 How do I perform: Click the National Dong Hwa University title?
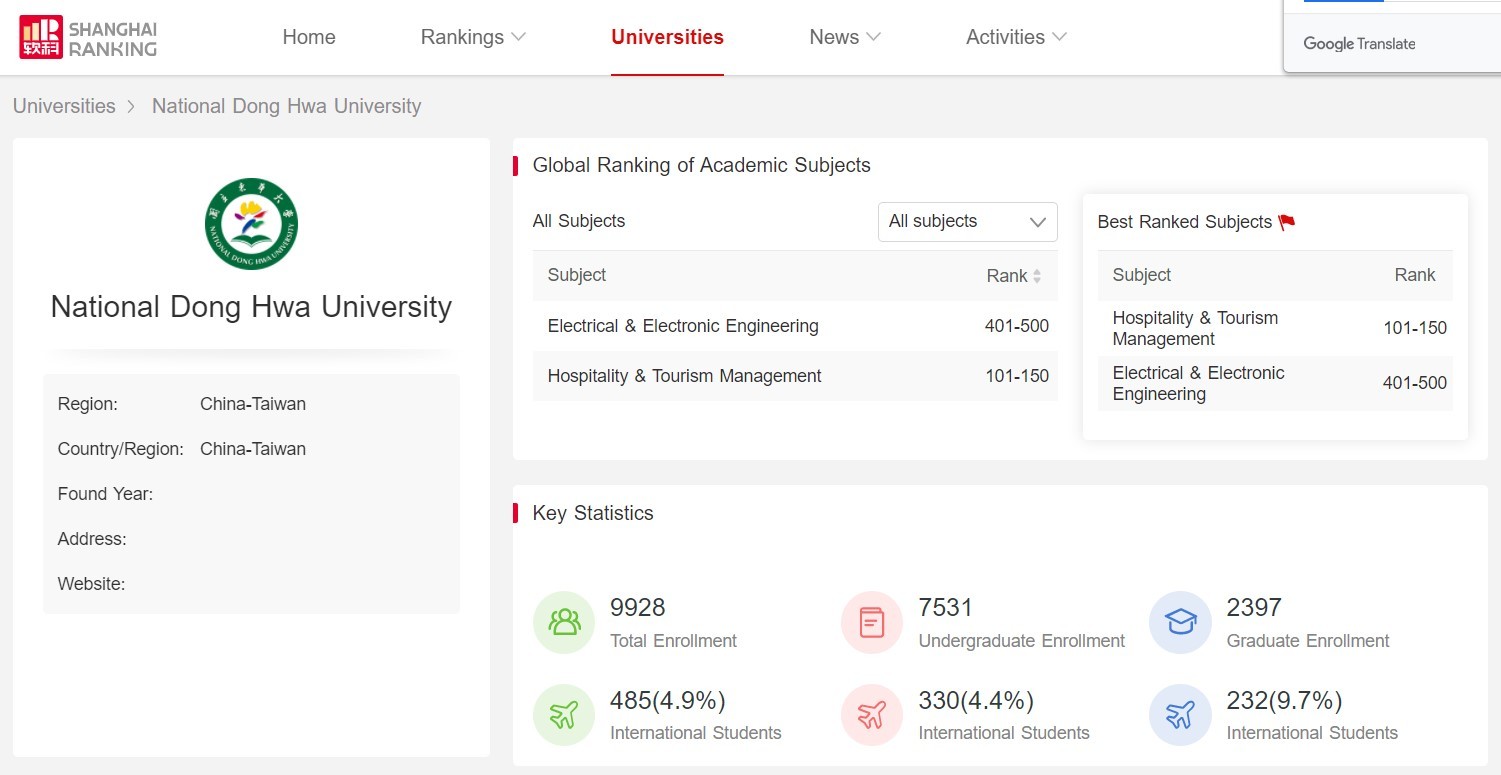coord(251,306)
